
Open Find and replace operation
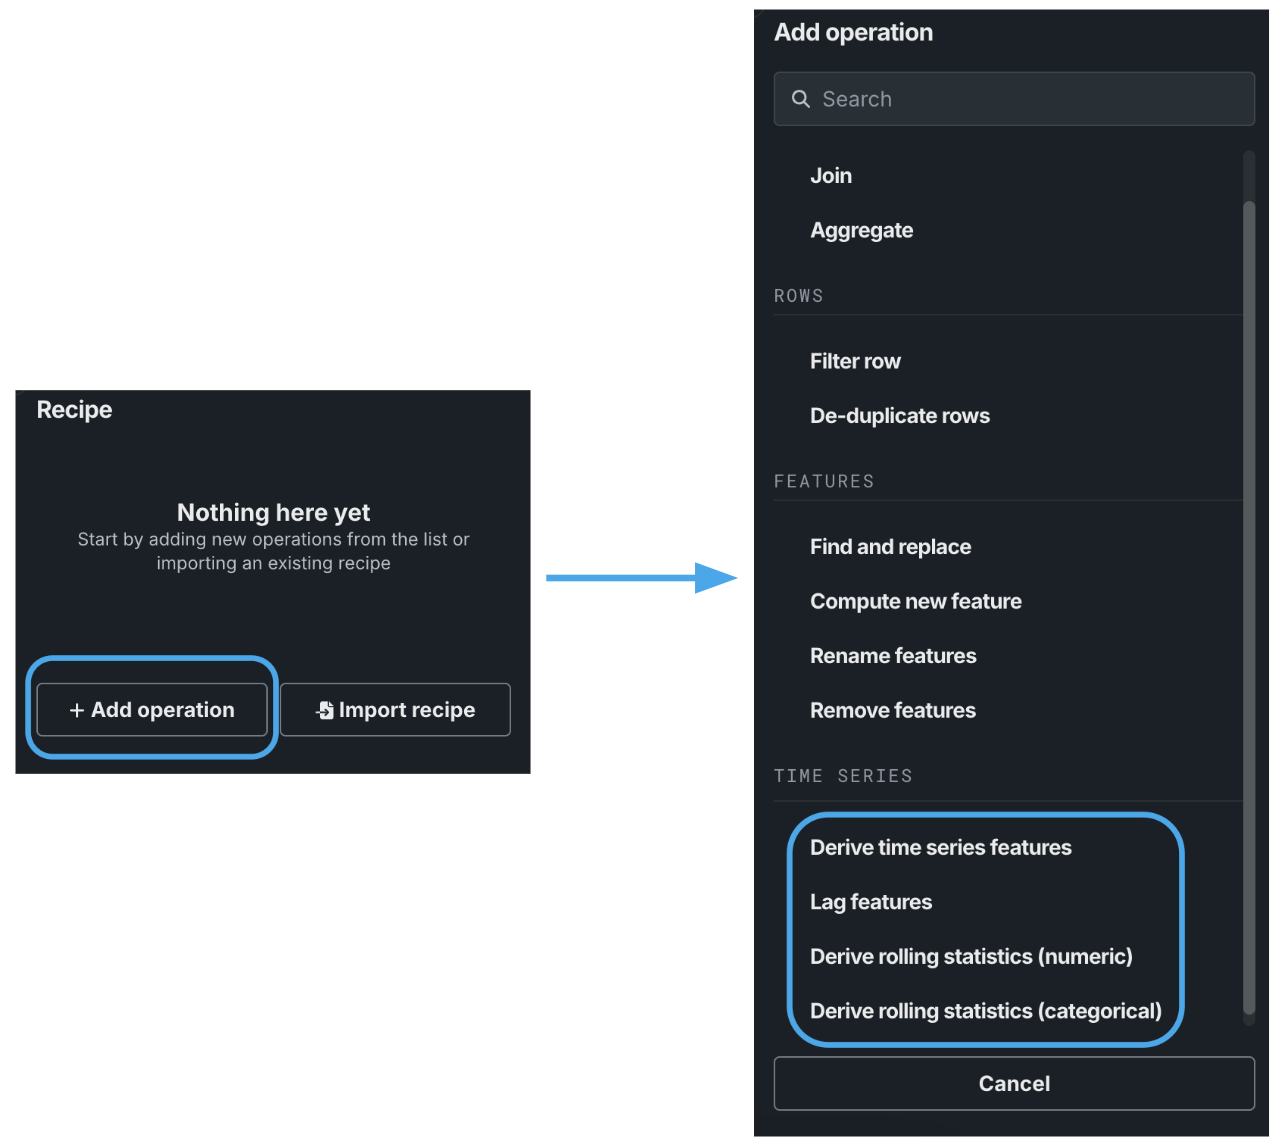point(890,547)
